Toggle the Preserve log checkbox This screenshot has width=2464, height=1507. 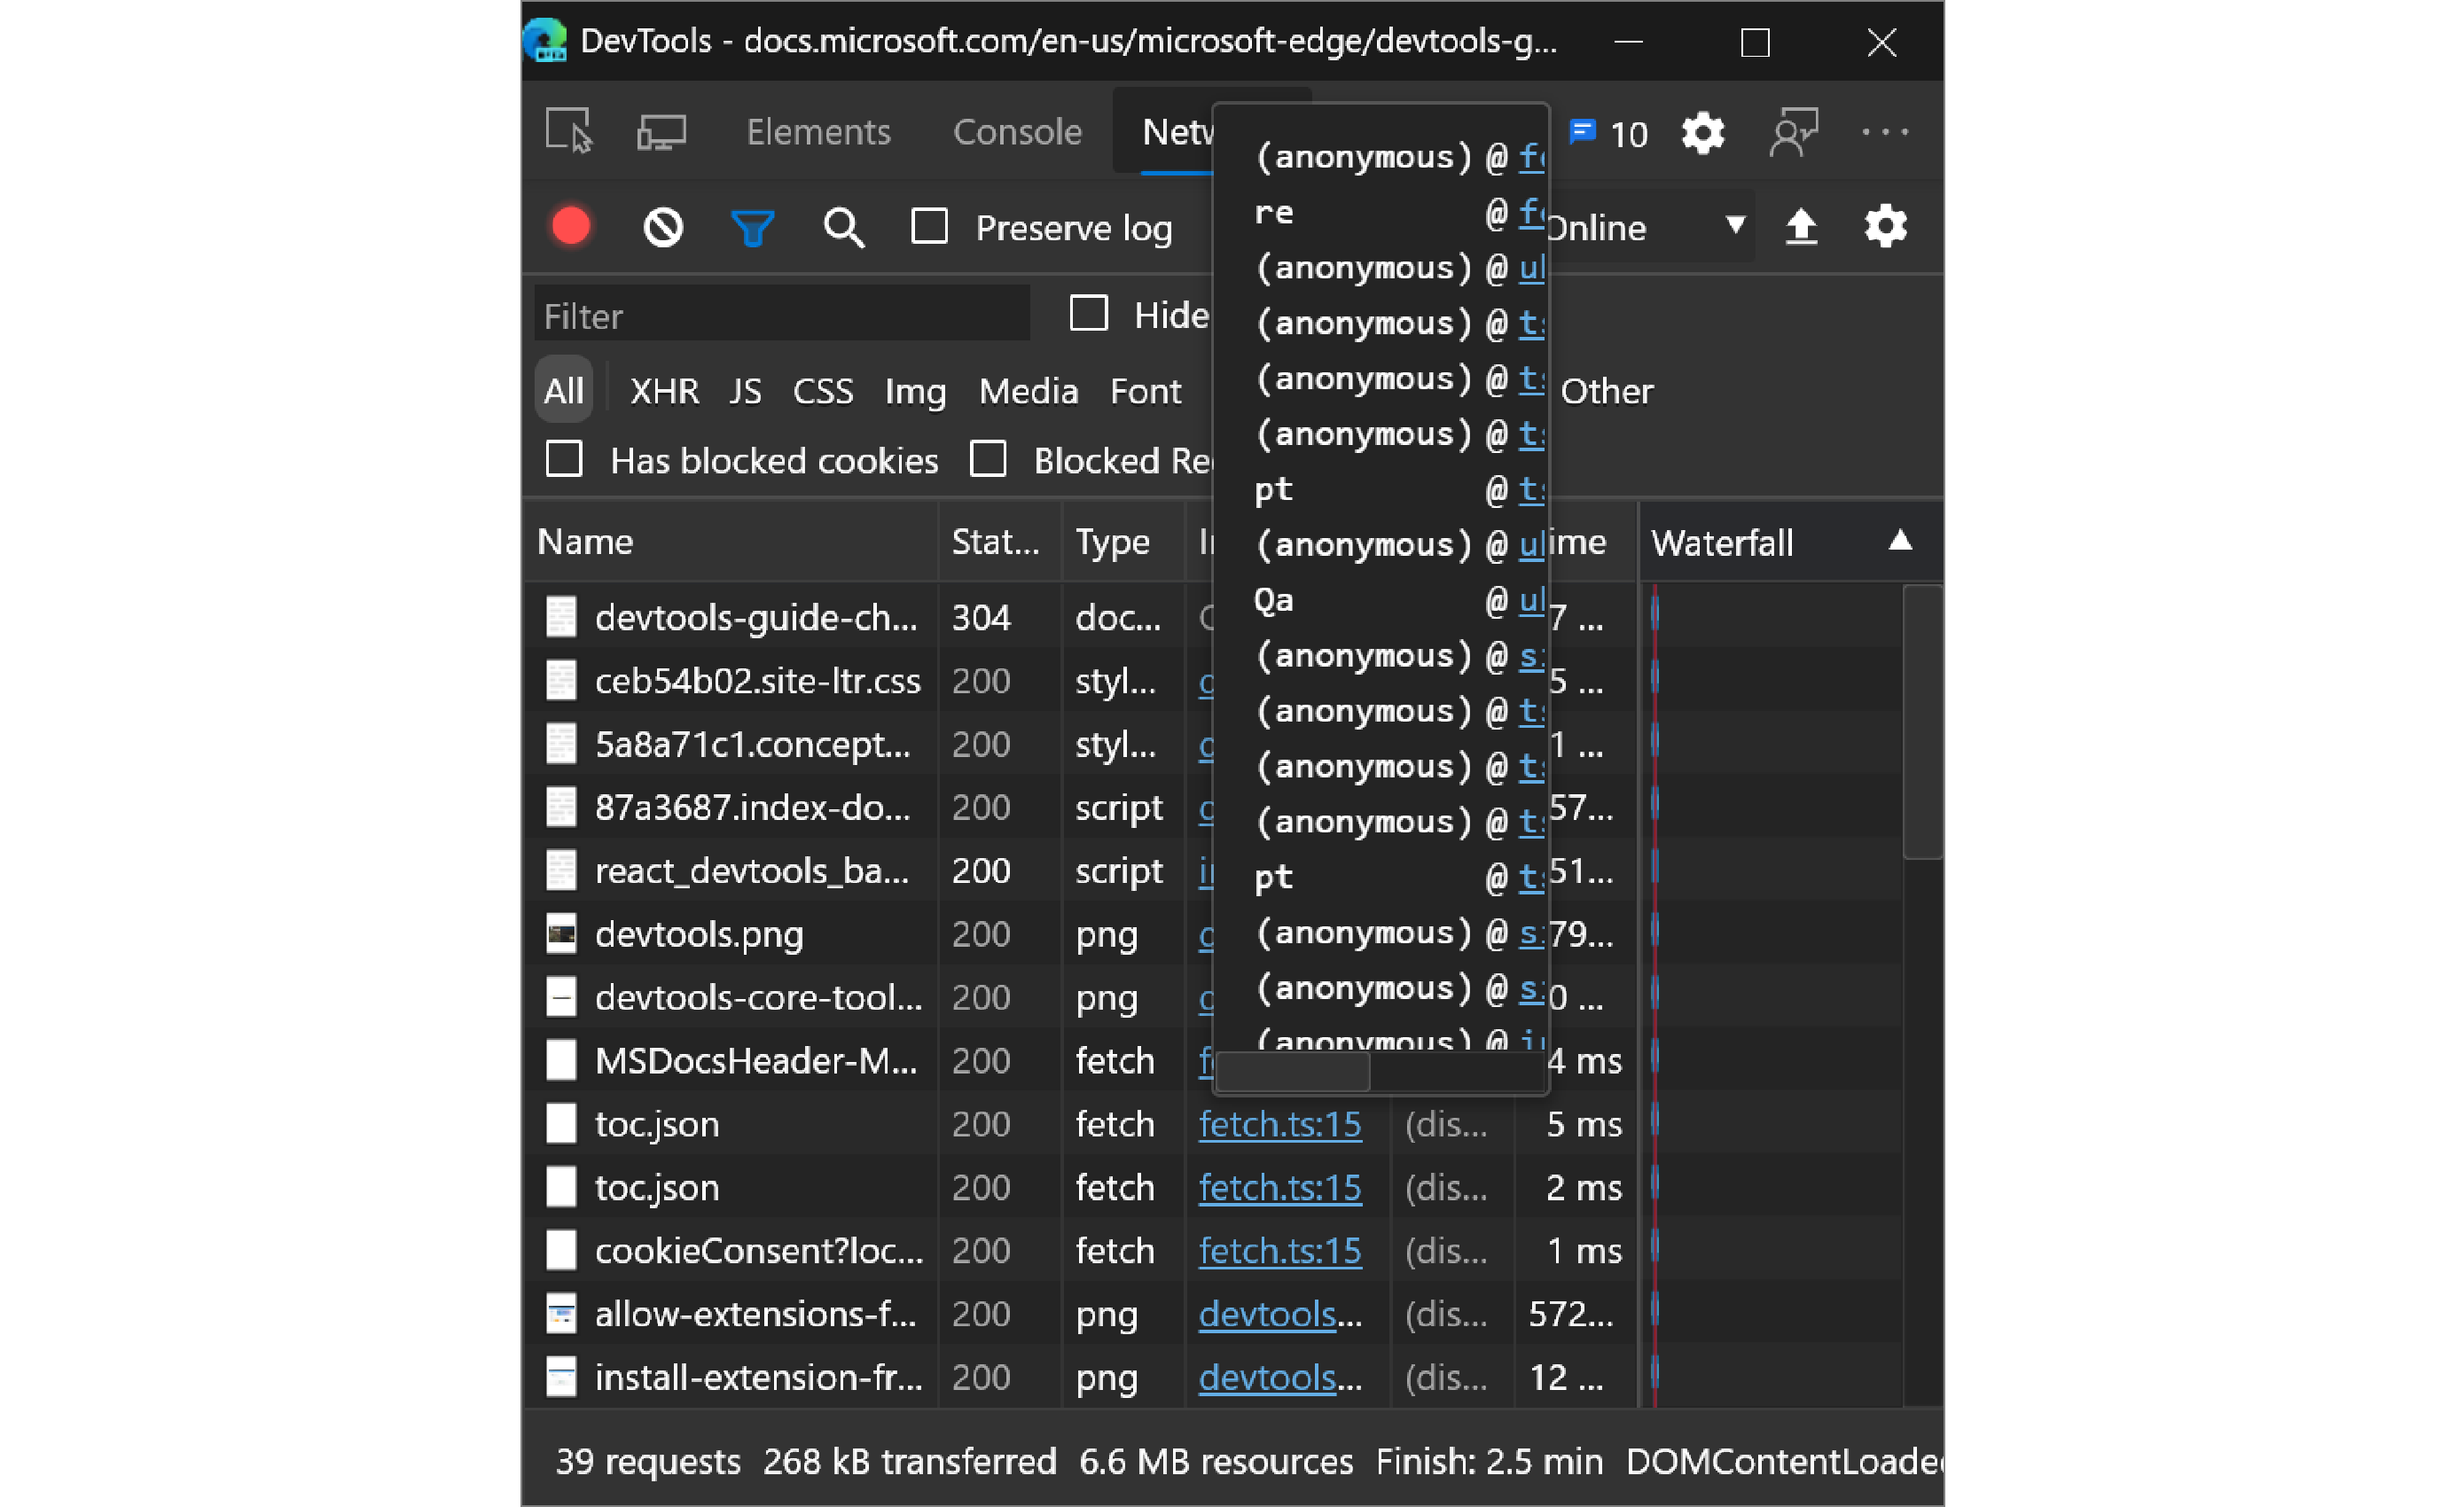coord(935,225)
